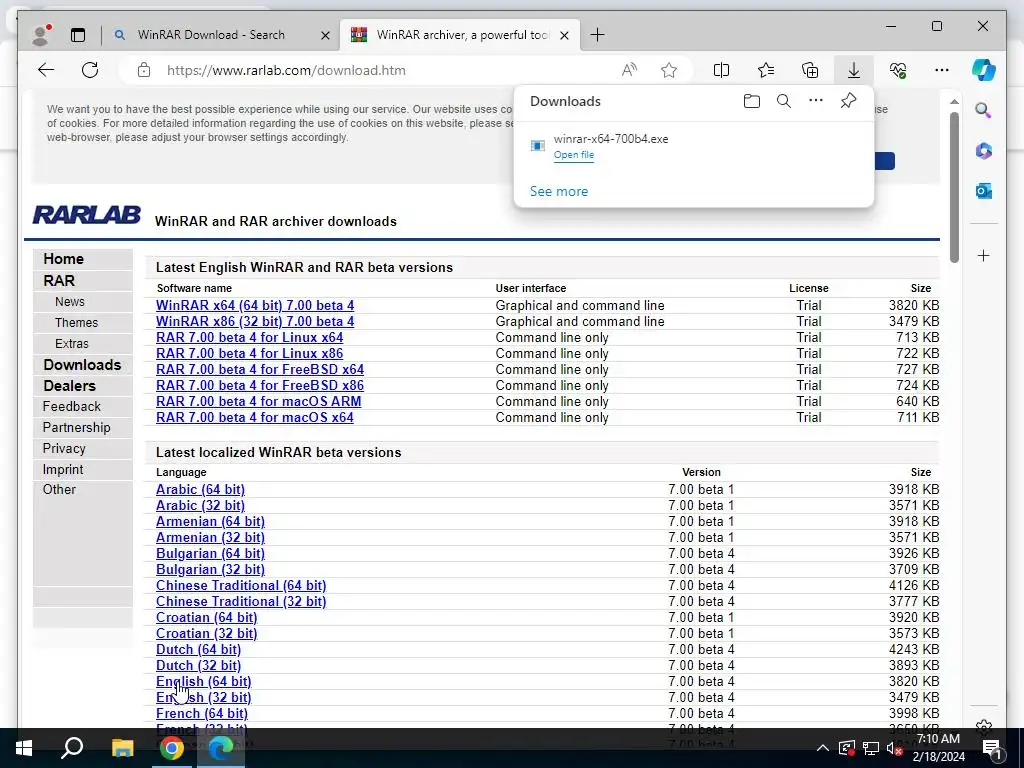The height and width of the screenshot is (768, 1024).
Task: Open the Collections icon
Action: (810, 70)
